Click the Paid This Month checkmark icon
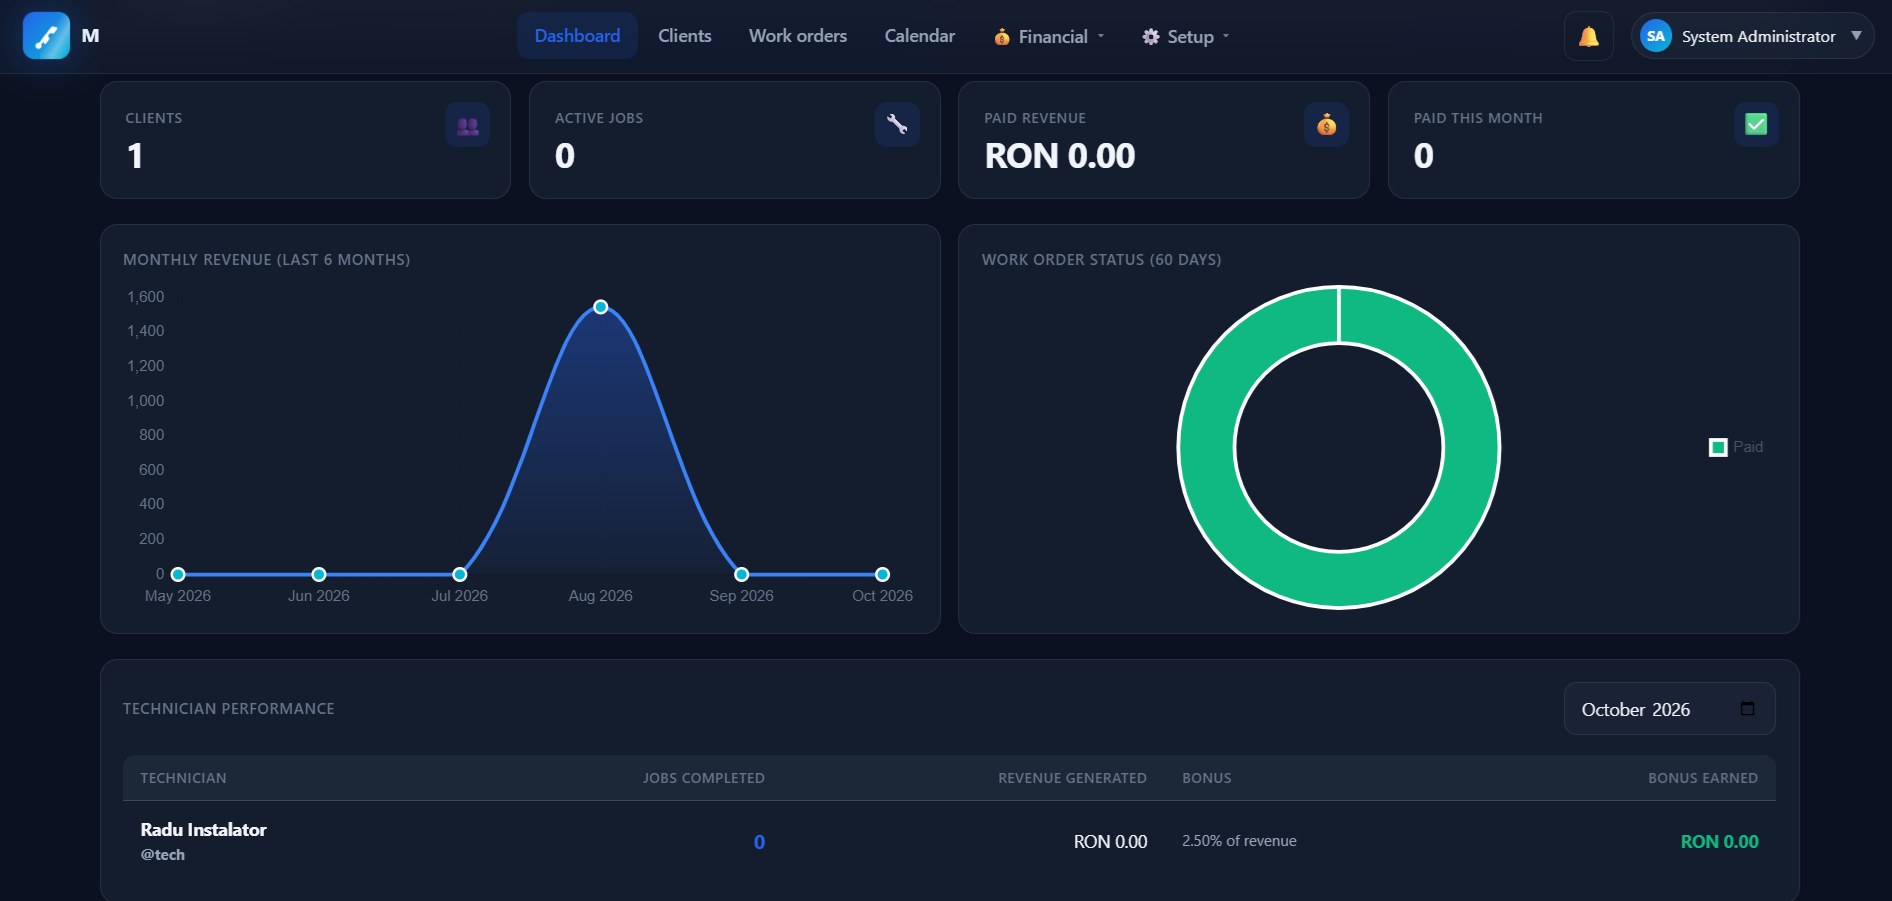Image resolution: width=1892 pixels, height=901 pixels. 1756,125
